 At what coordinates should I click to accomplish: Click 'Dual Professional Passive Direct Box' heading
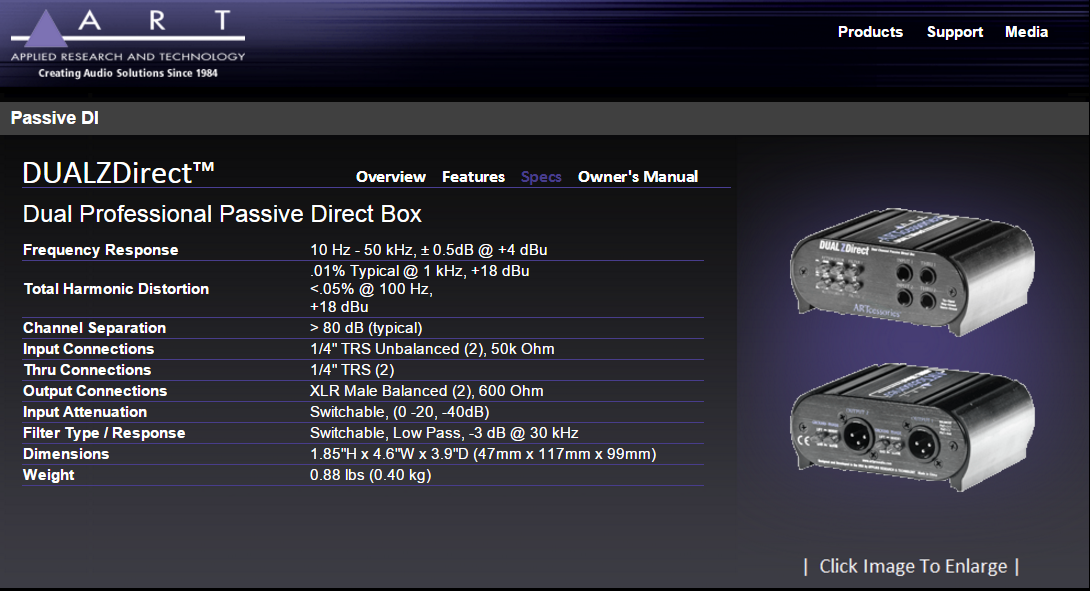222,213
